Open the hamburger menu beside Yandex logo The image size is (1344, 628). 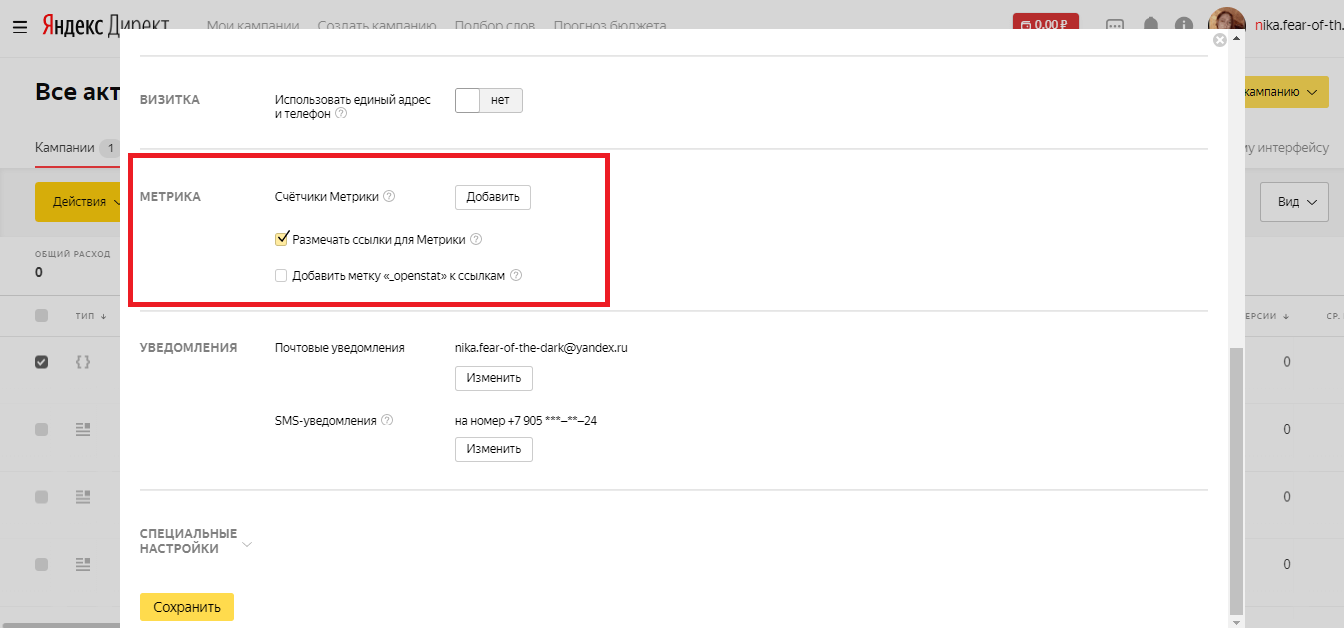[20, 26]
